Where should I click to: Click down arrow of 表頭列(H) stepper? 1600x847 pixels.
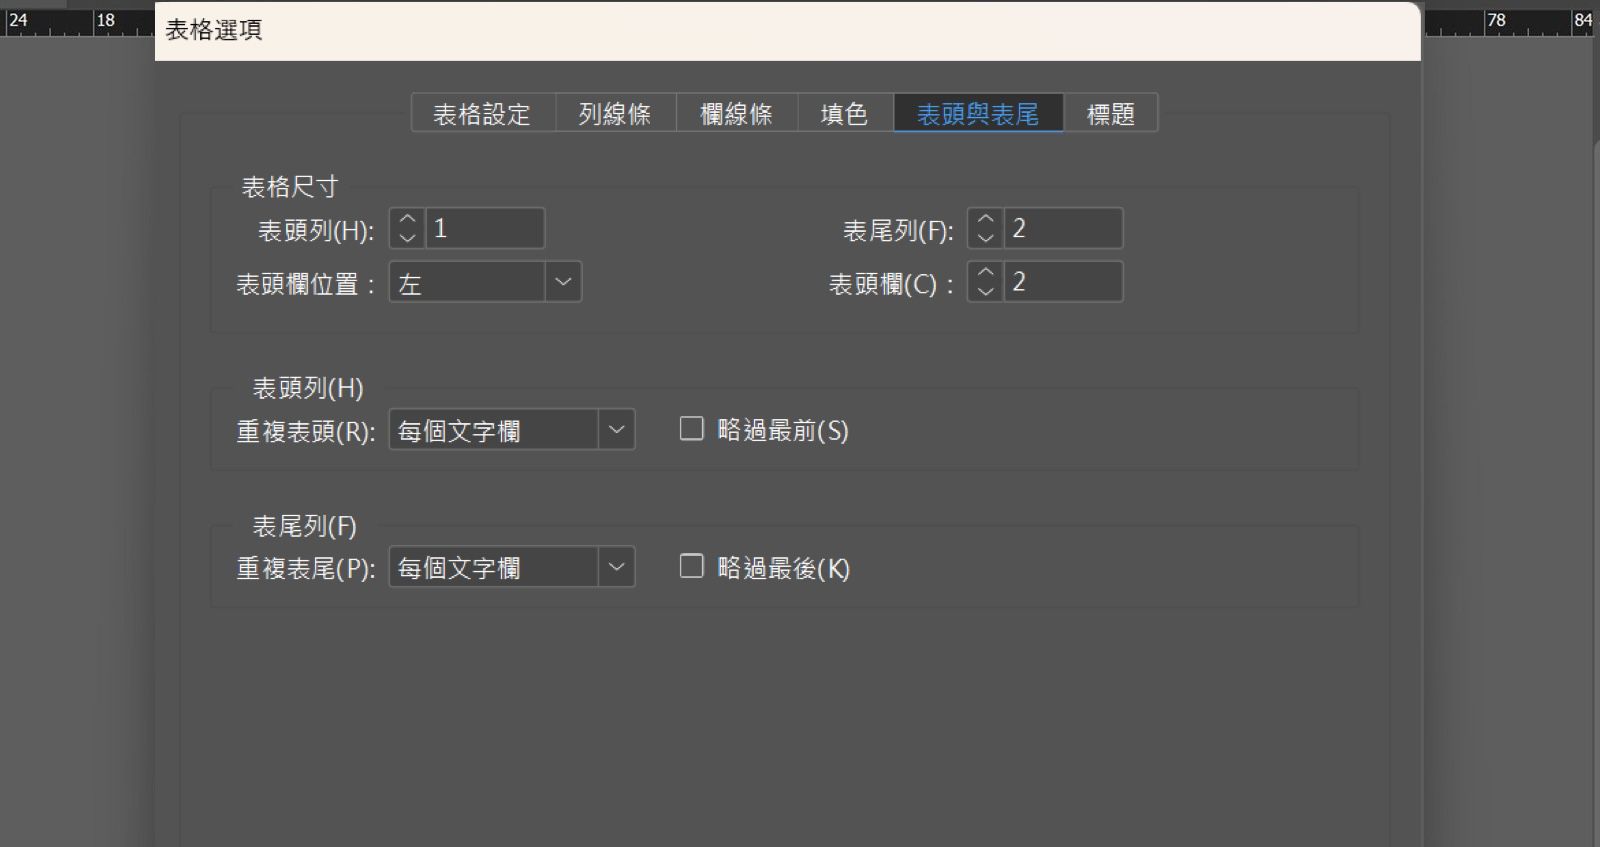click(x=407, y=238)
